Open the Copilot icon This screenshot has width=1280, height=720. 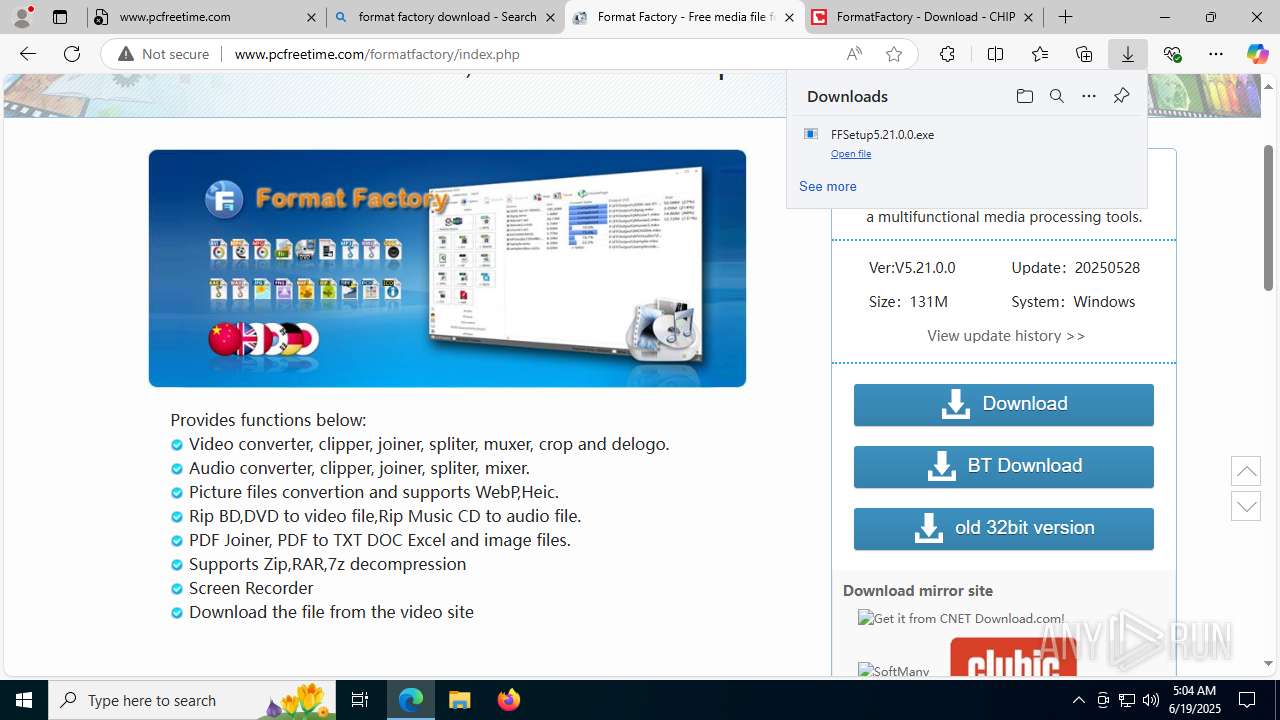pos(1257,54)
